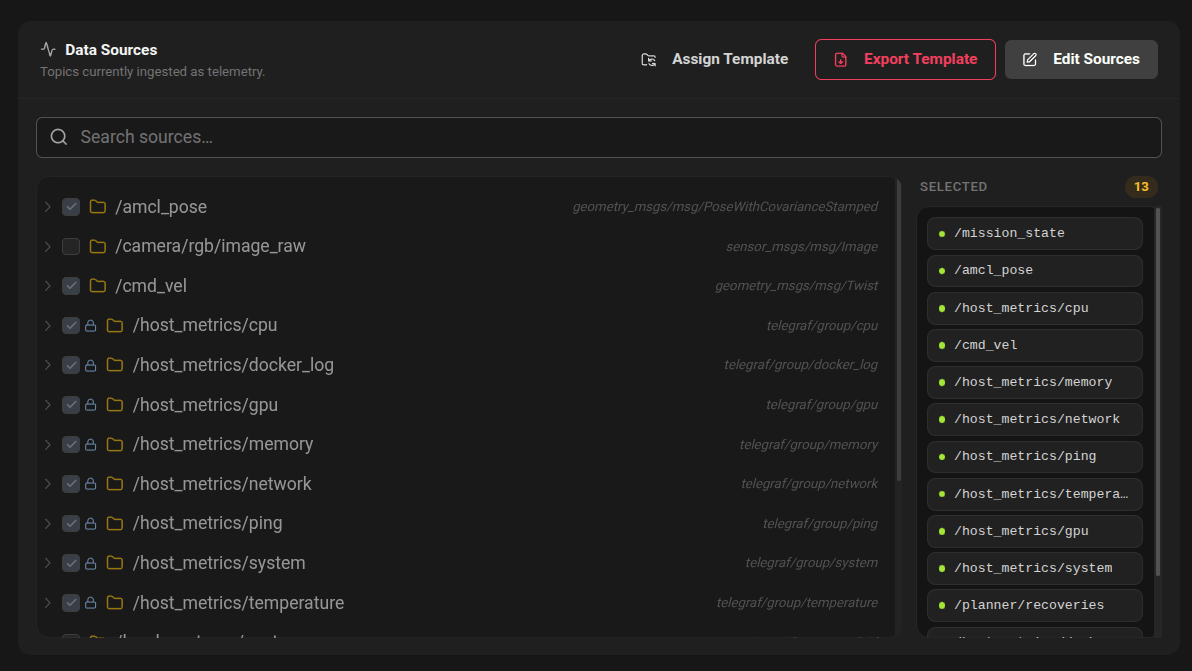
Task: Click the folder icon for /host_metrics/docker_log
Action: [x=115, y=365]
